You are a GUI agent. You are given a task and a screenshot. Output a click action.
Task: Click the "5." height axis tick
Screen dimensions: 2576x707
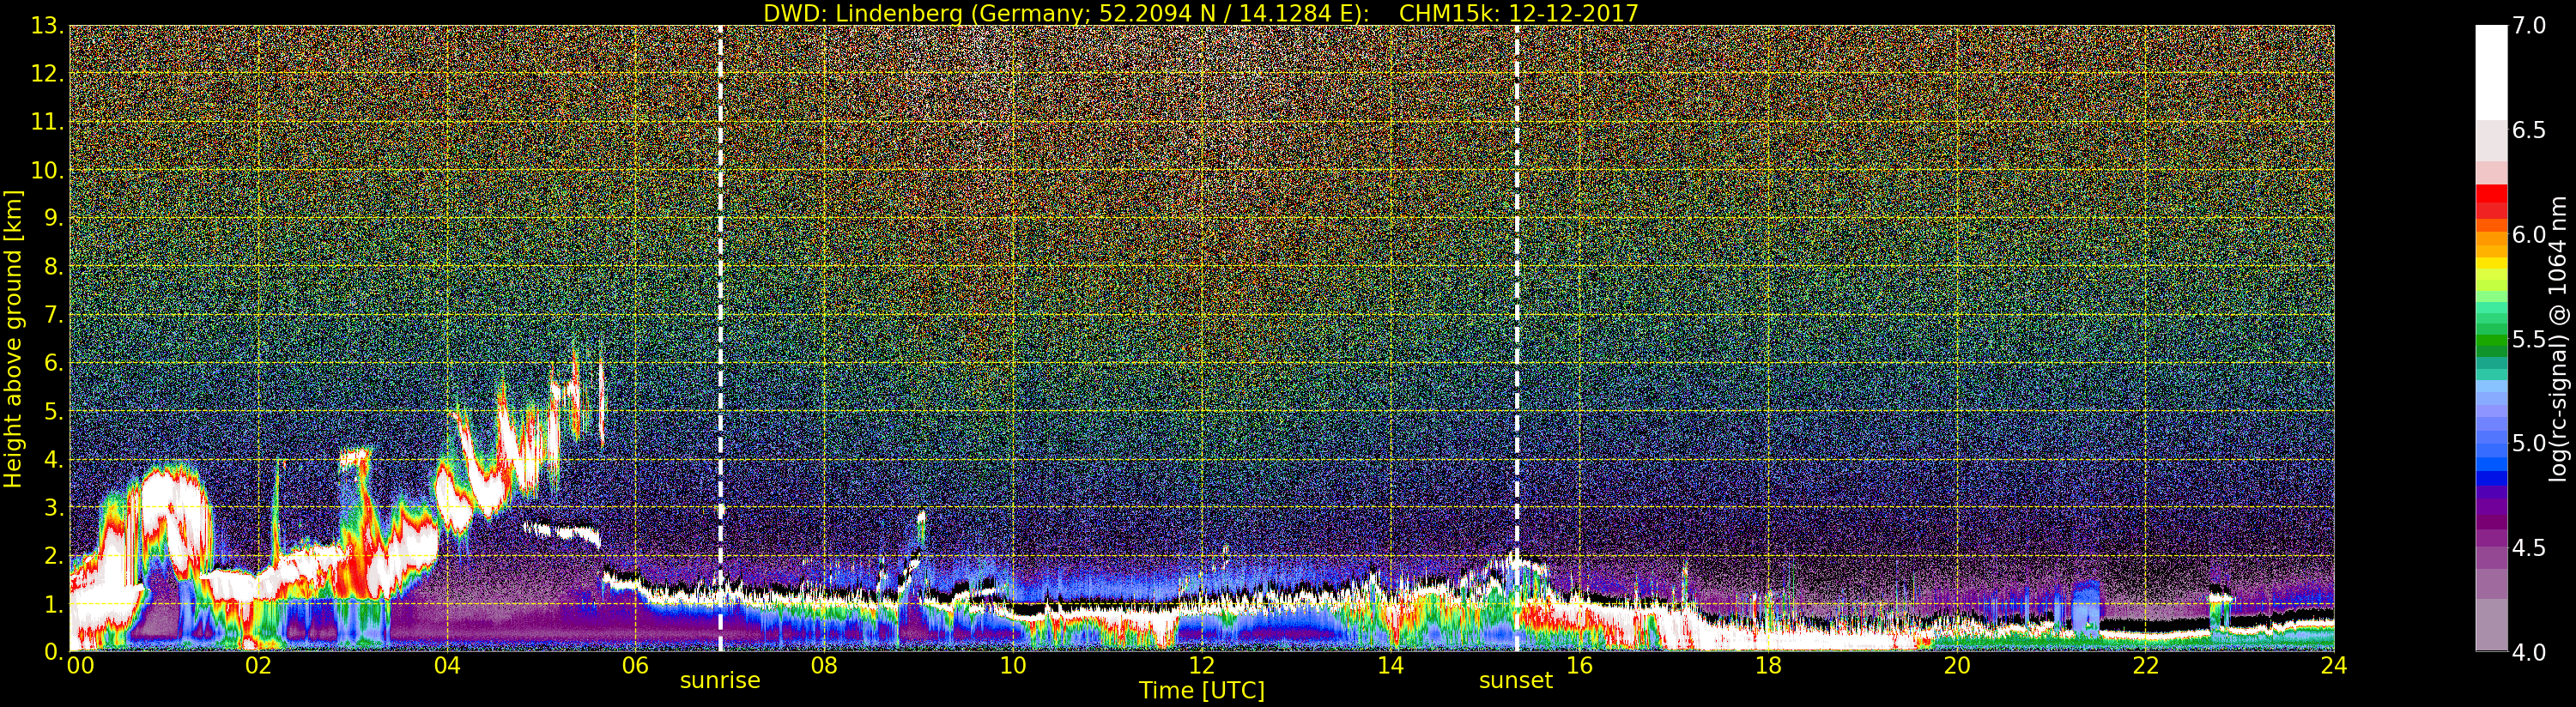(54, 411)
